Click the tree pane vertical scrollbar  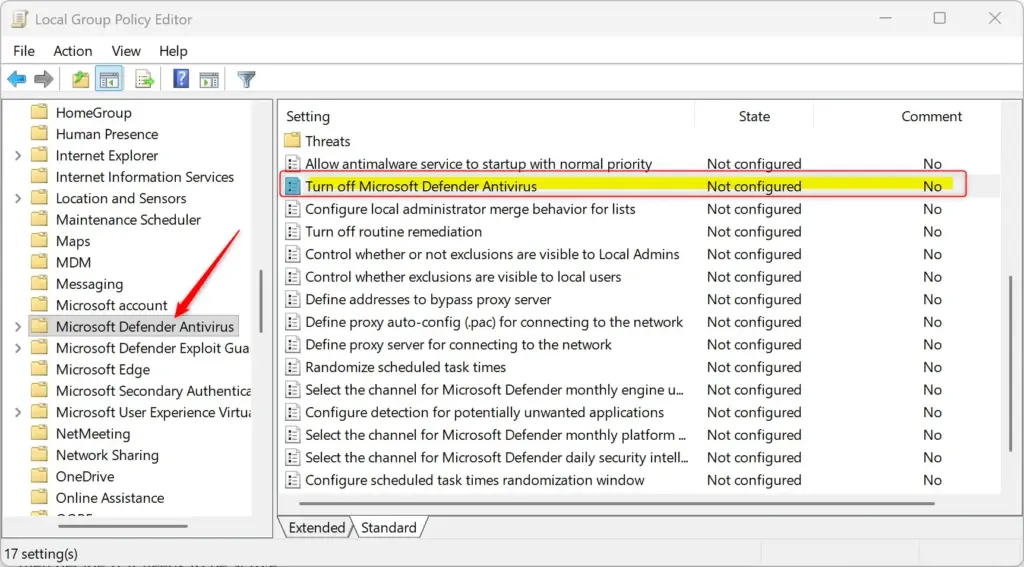pos(261,300)
